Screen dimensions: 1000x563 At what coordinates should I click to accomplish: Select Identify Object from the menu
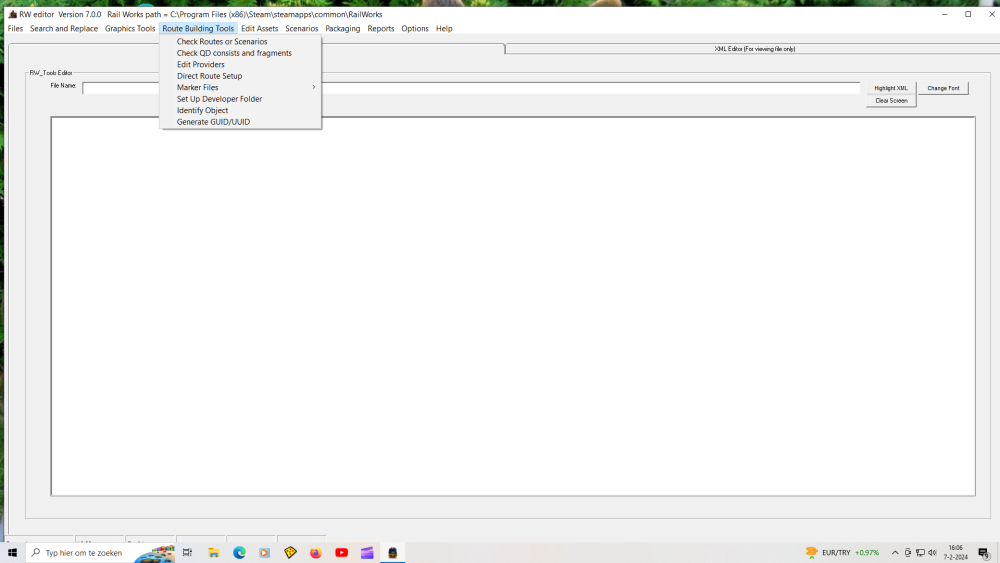point(202,111)
